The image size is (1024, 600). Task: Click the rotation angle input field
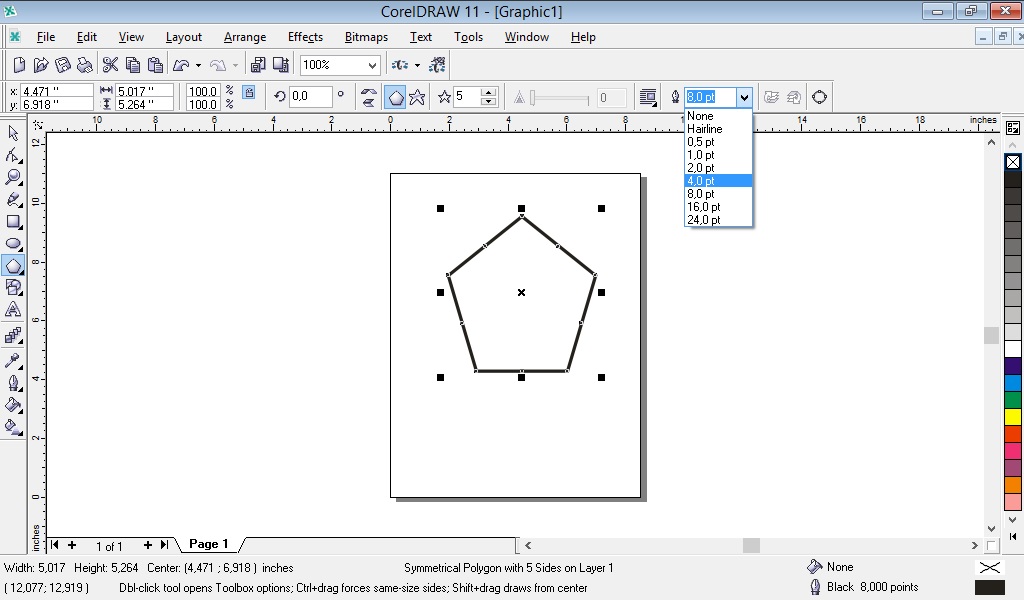click(x=311, y=97)
